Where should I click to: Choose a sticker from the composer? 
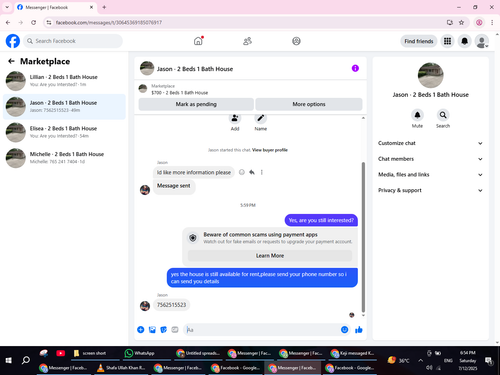point(164,330)
